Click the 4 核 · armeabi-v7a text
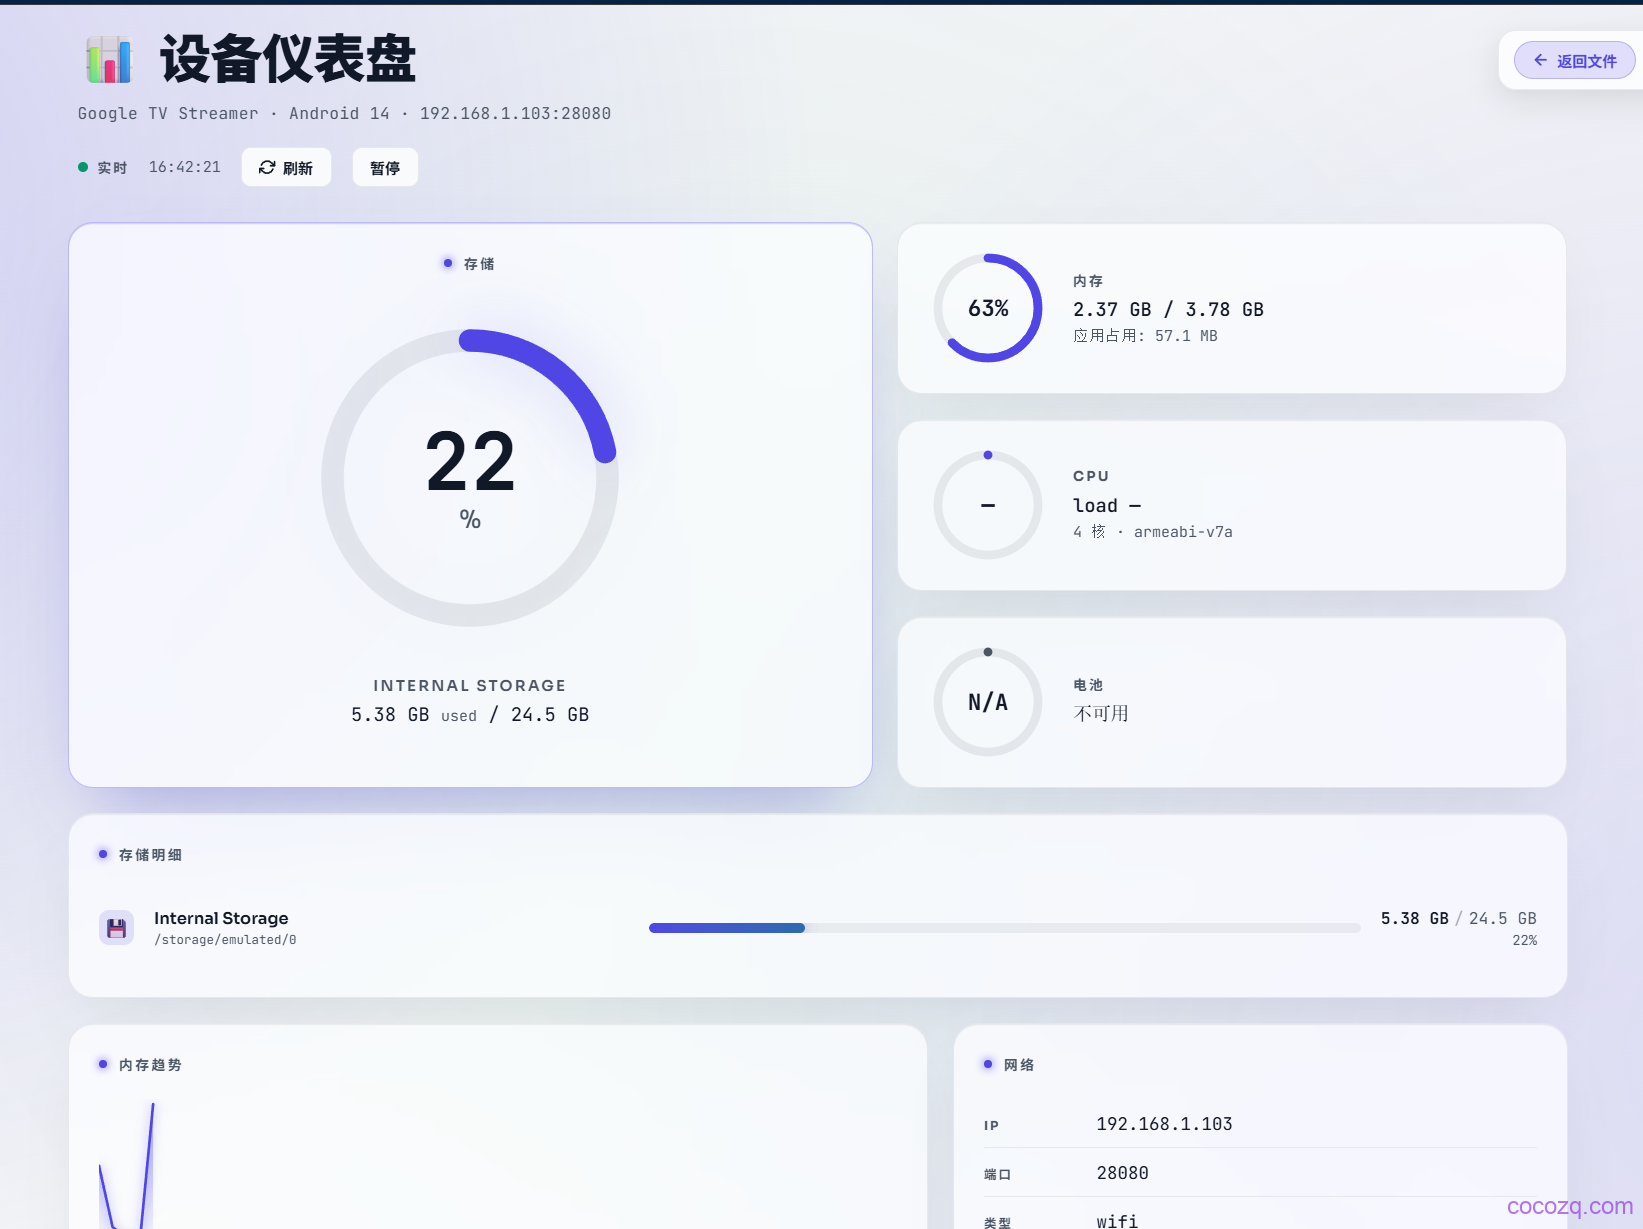The width and height of the screenshot is (1643, 1229). (1153, 532)
